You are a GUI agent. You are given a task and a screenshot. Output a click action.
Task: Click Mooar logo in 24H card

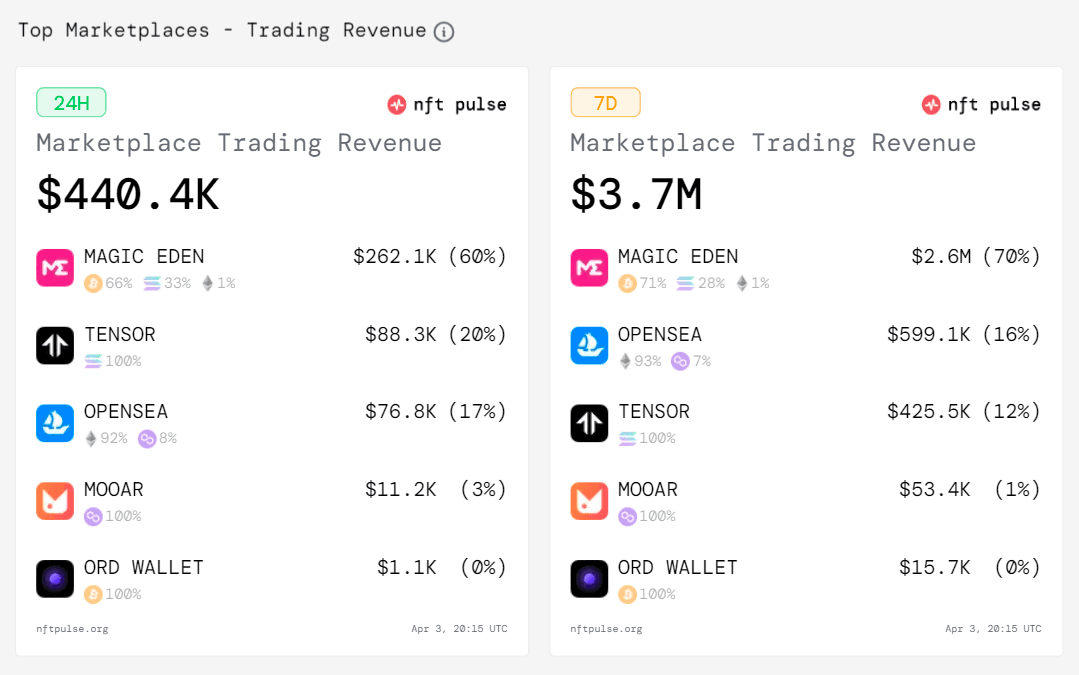pos(55,501)
